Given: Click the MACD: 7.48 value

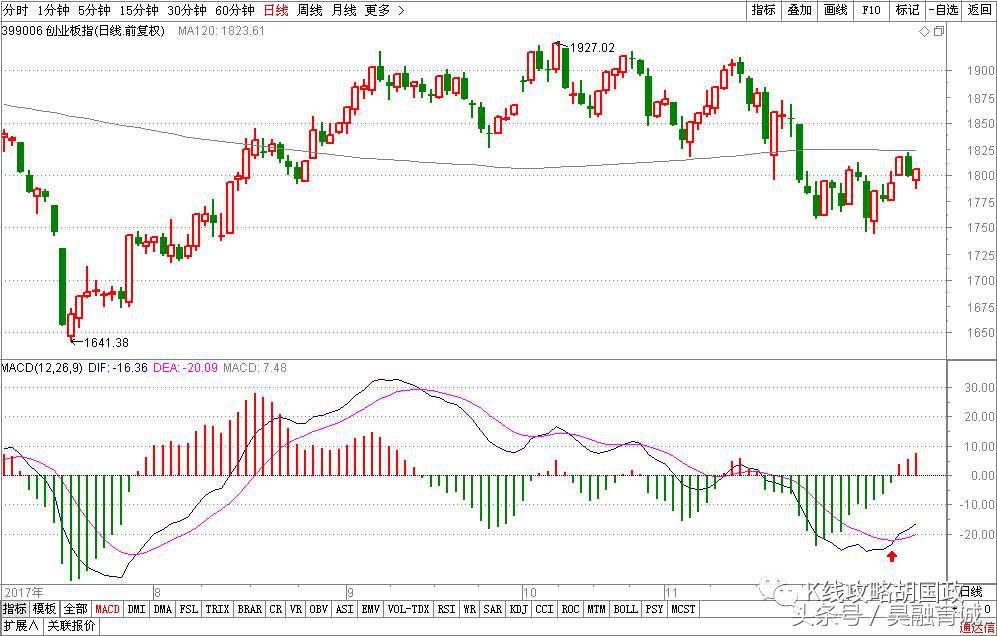Looking at the screenshot, I should pos(255,368).
